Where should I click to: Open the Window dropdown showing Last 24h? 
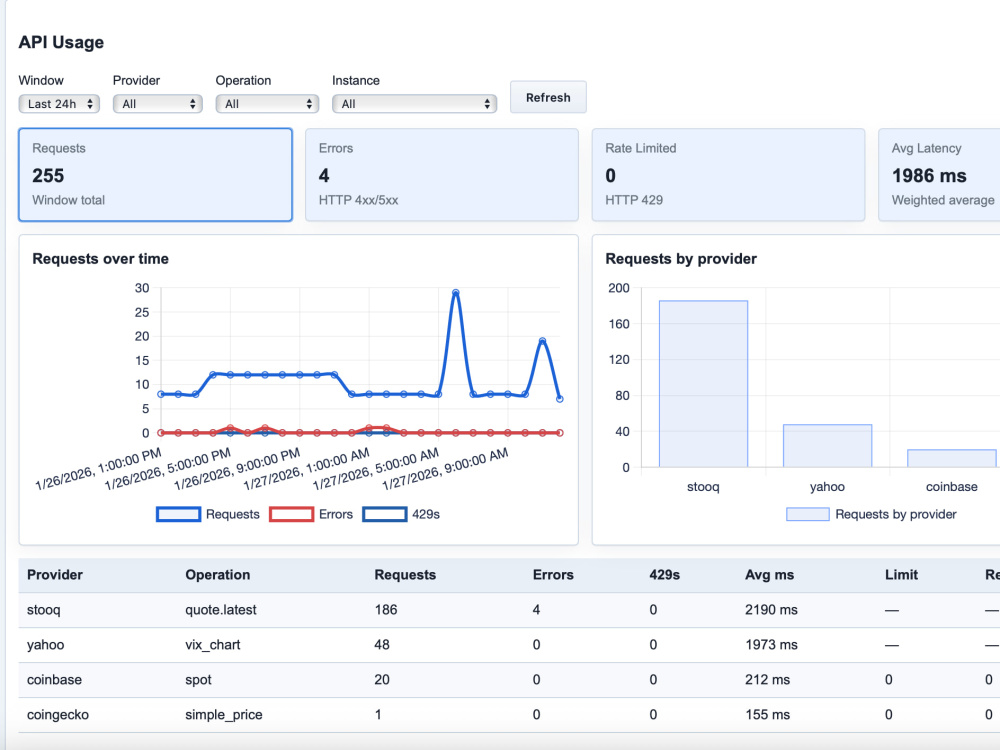(59, 103)
